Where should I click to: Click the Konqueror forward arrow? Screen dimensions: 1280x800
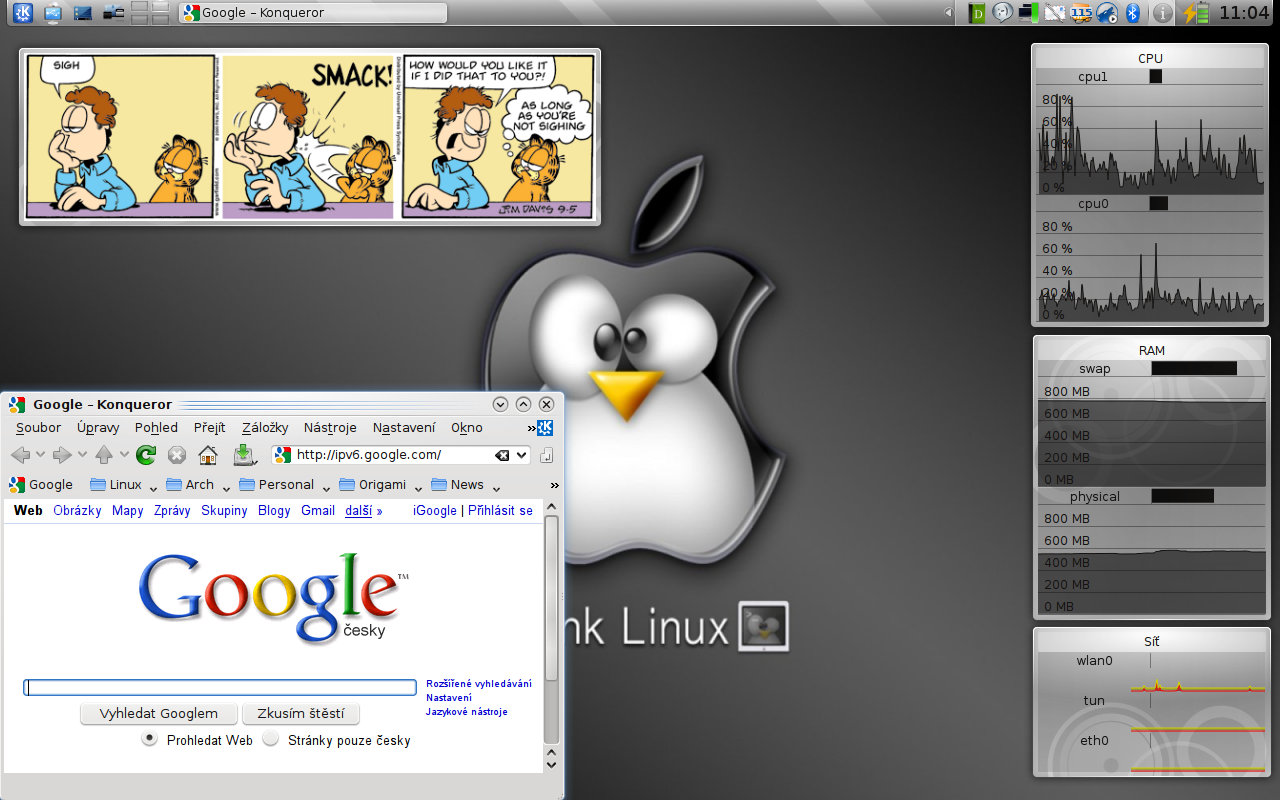click(62, 455)
